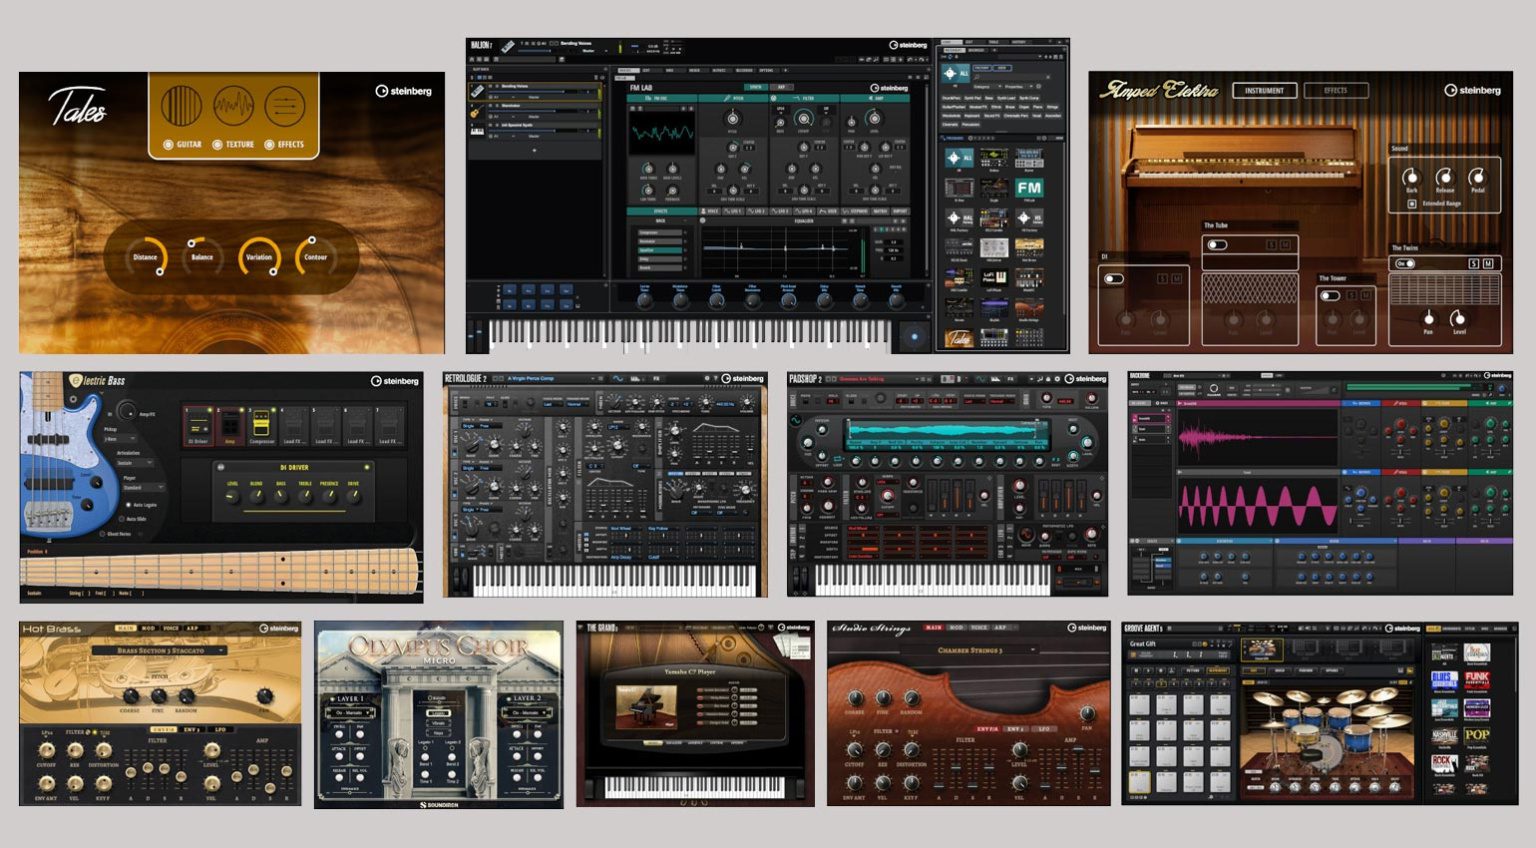Toggle the On switch for The Twins amp

tap(1405, 264)
